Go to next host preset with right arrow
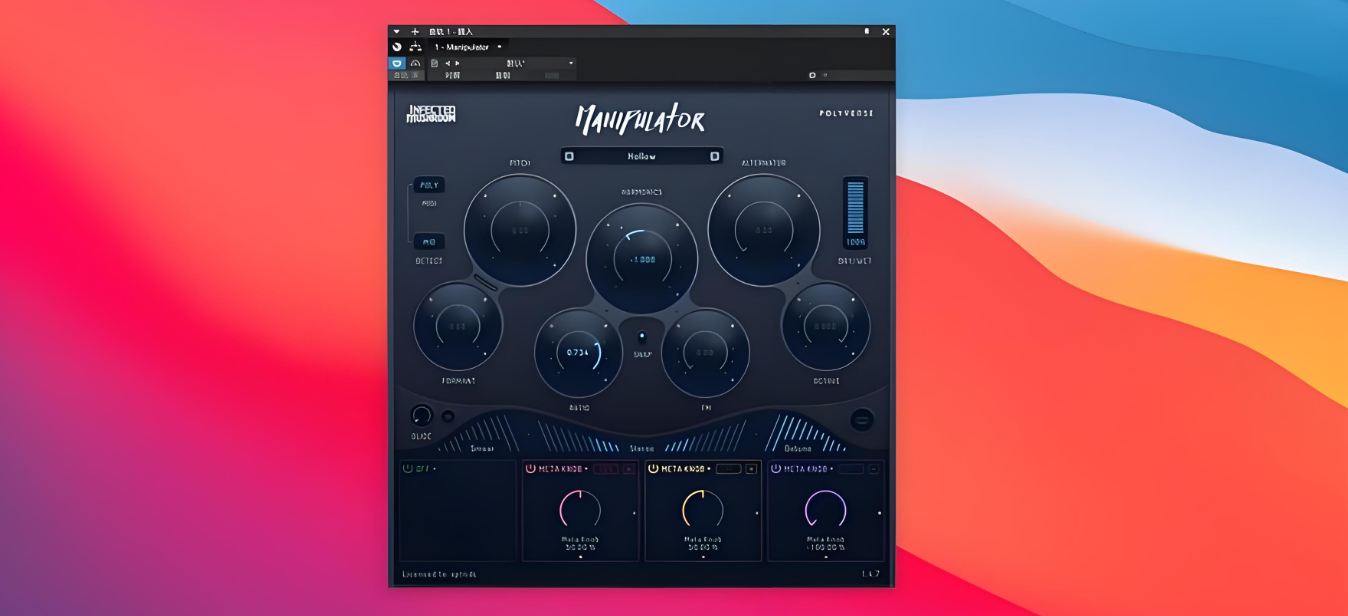The width and height of the screenshot is (1348, 616). (458, 63)
